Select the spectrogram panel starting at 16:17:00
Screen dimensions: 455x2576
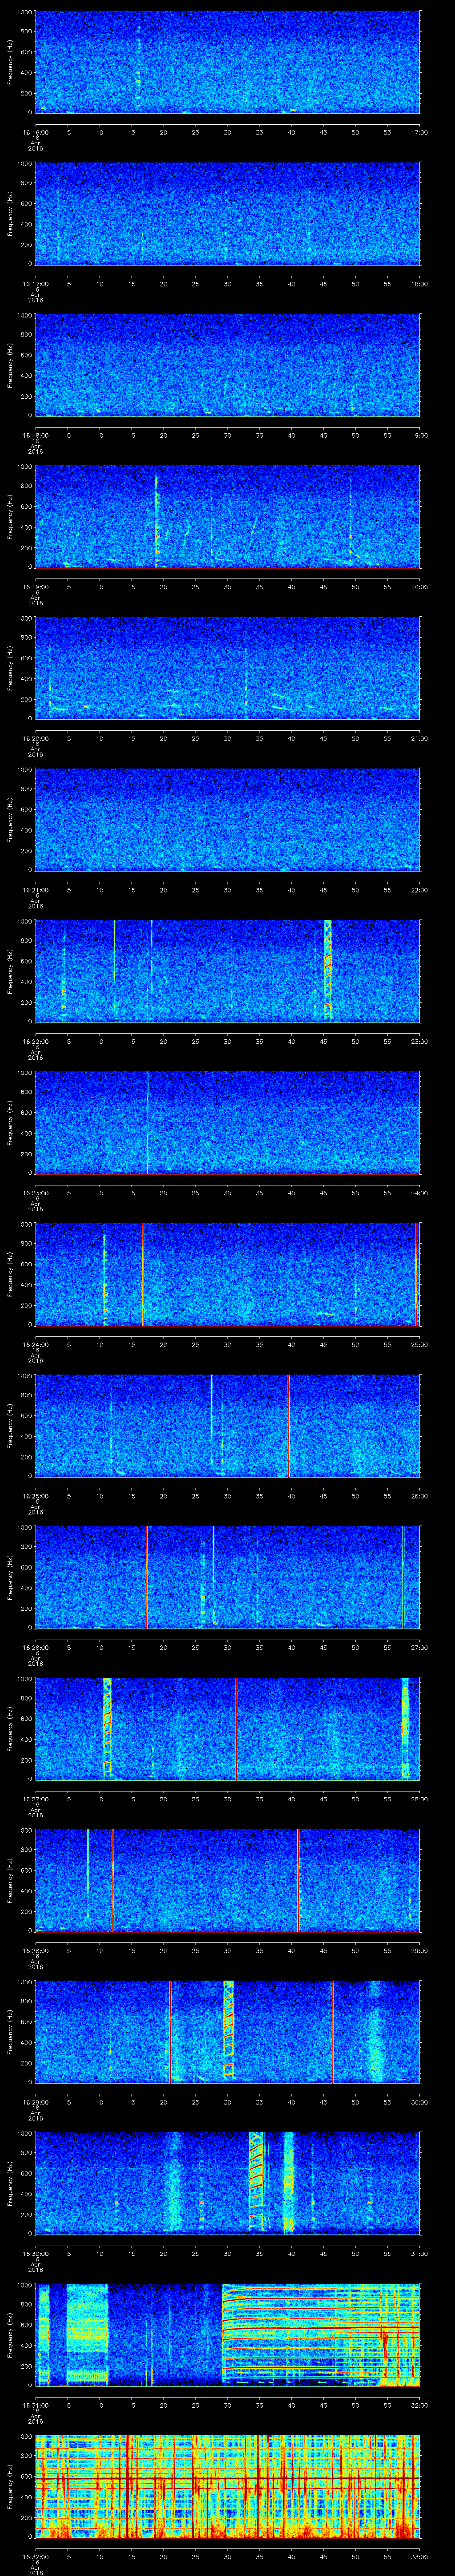coord(228,214)
